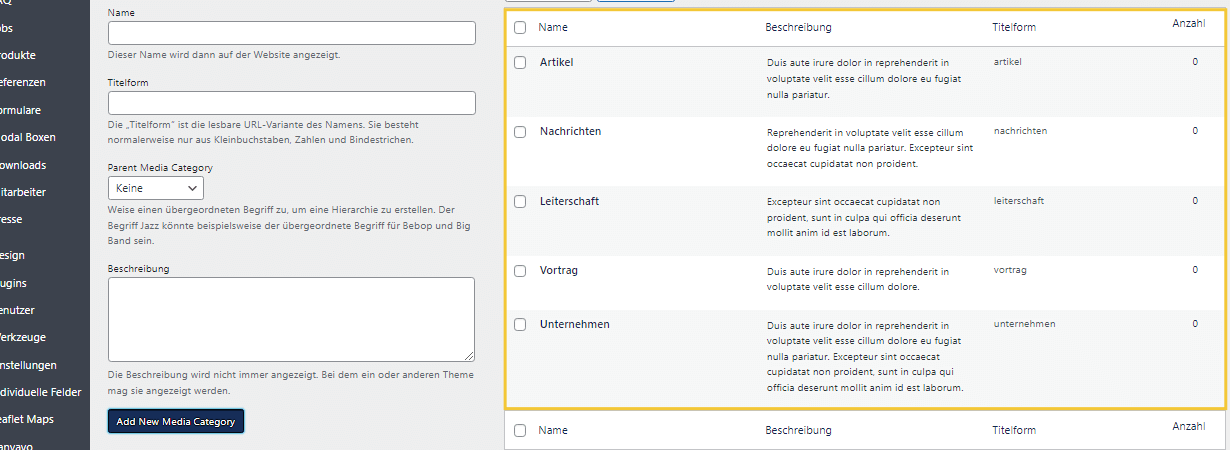Mark the Unternehmen row checkbox
This screenshot has height=450, width=1230.
click(519, 325)
